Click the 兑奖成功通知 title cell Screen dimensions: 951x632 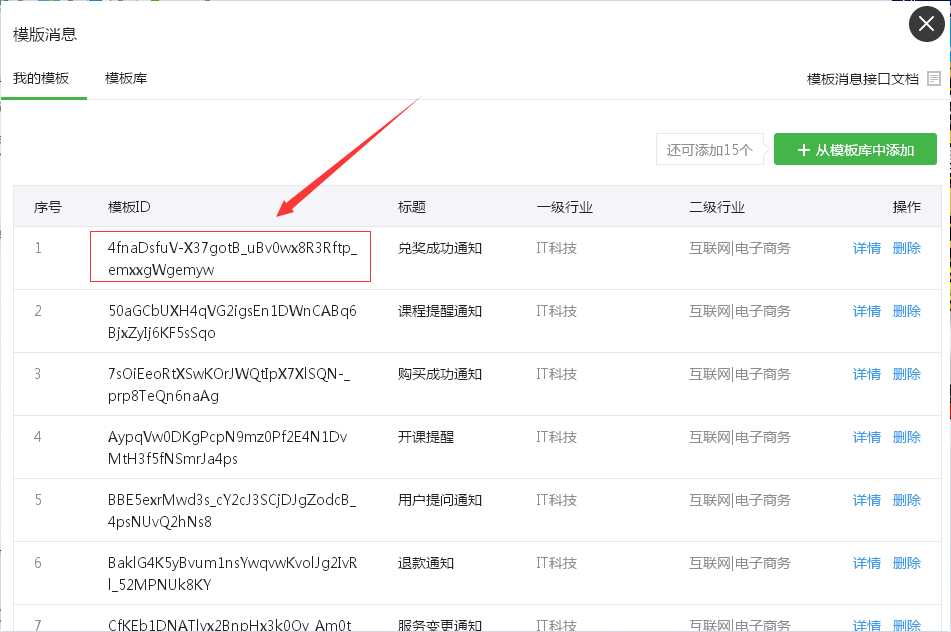[x=440, y=248]
